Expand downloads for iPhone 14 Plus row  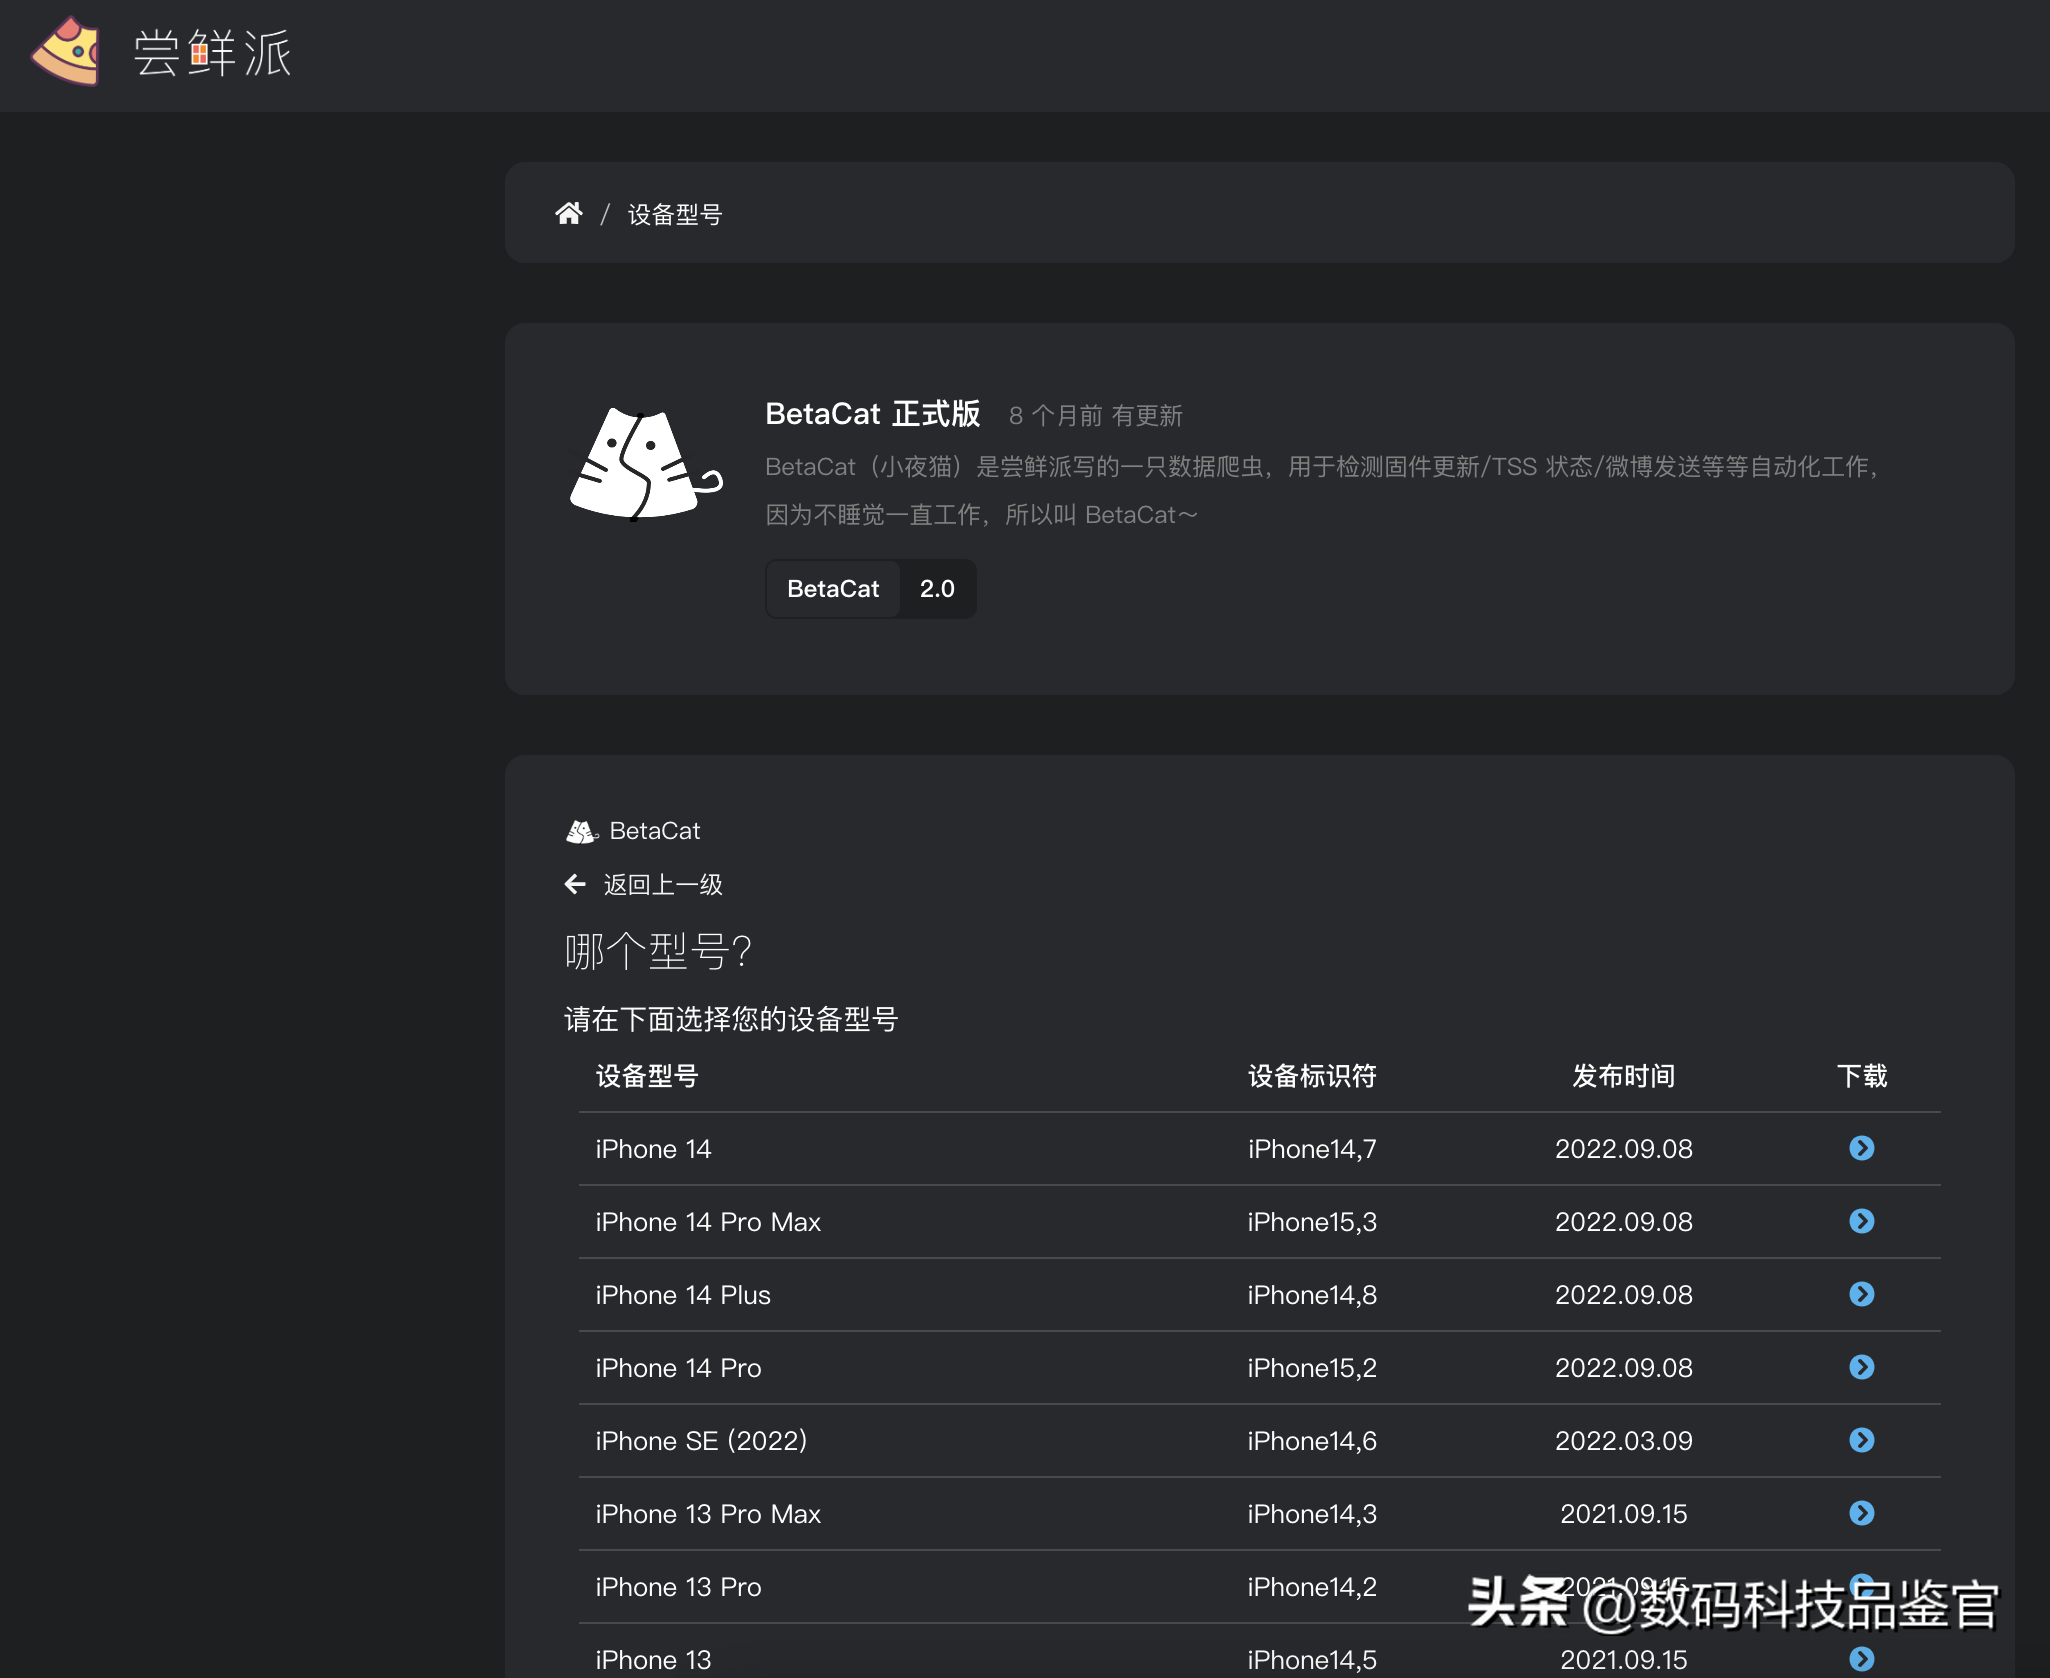click(x=1862, y=1295)
